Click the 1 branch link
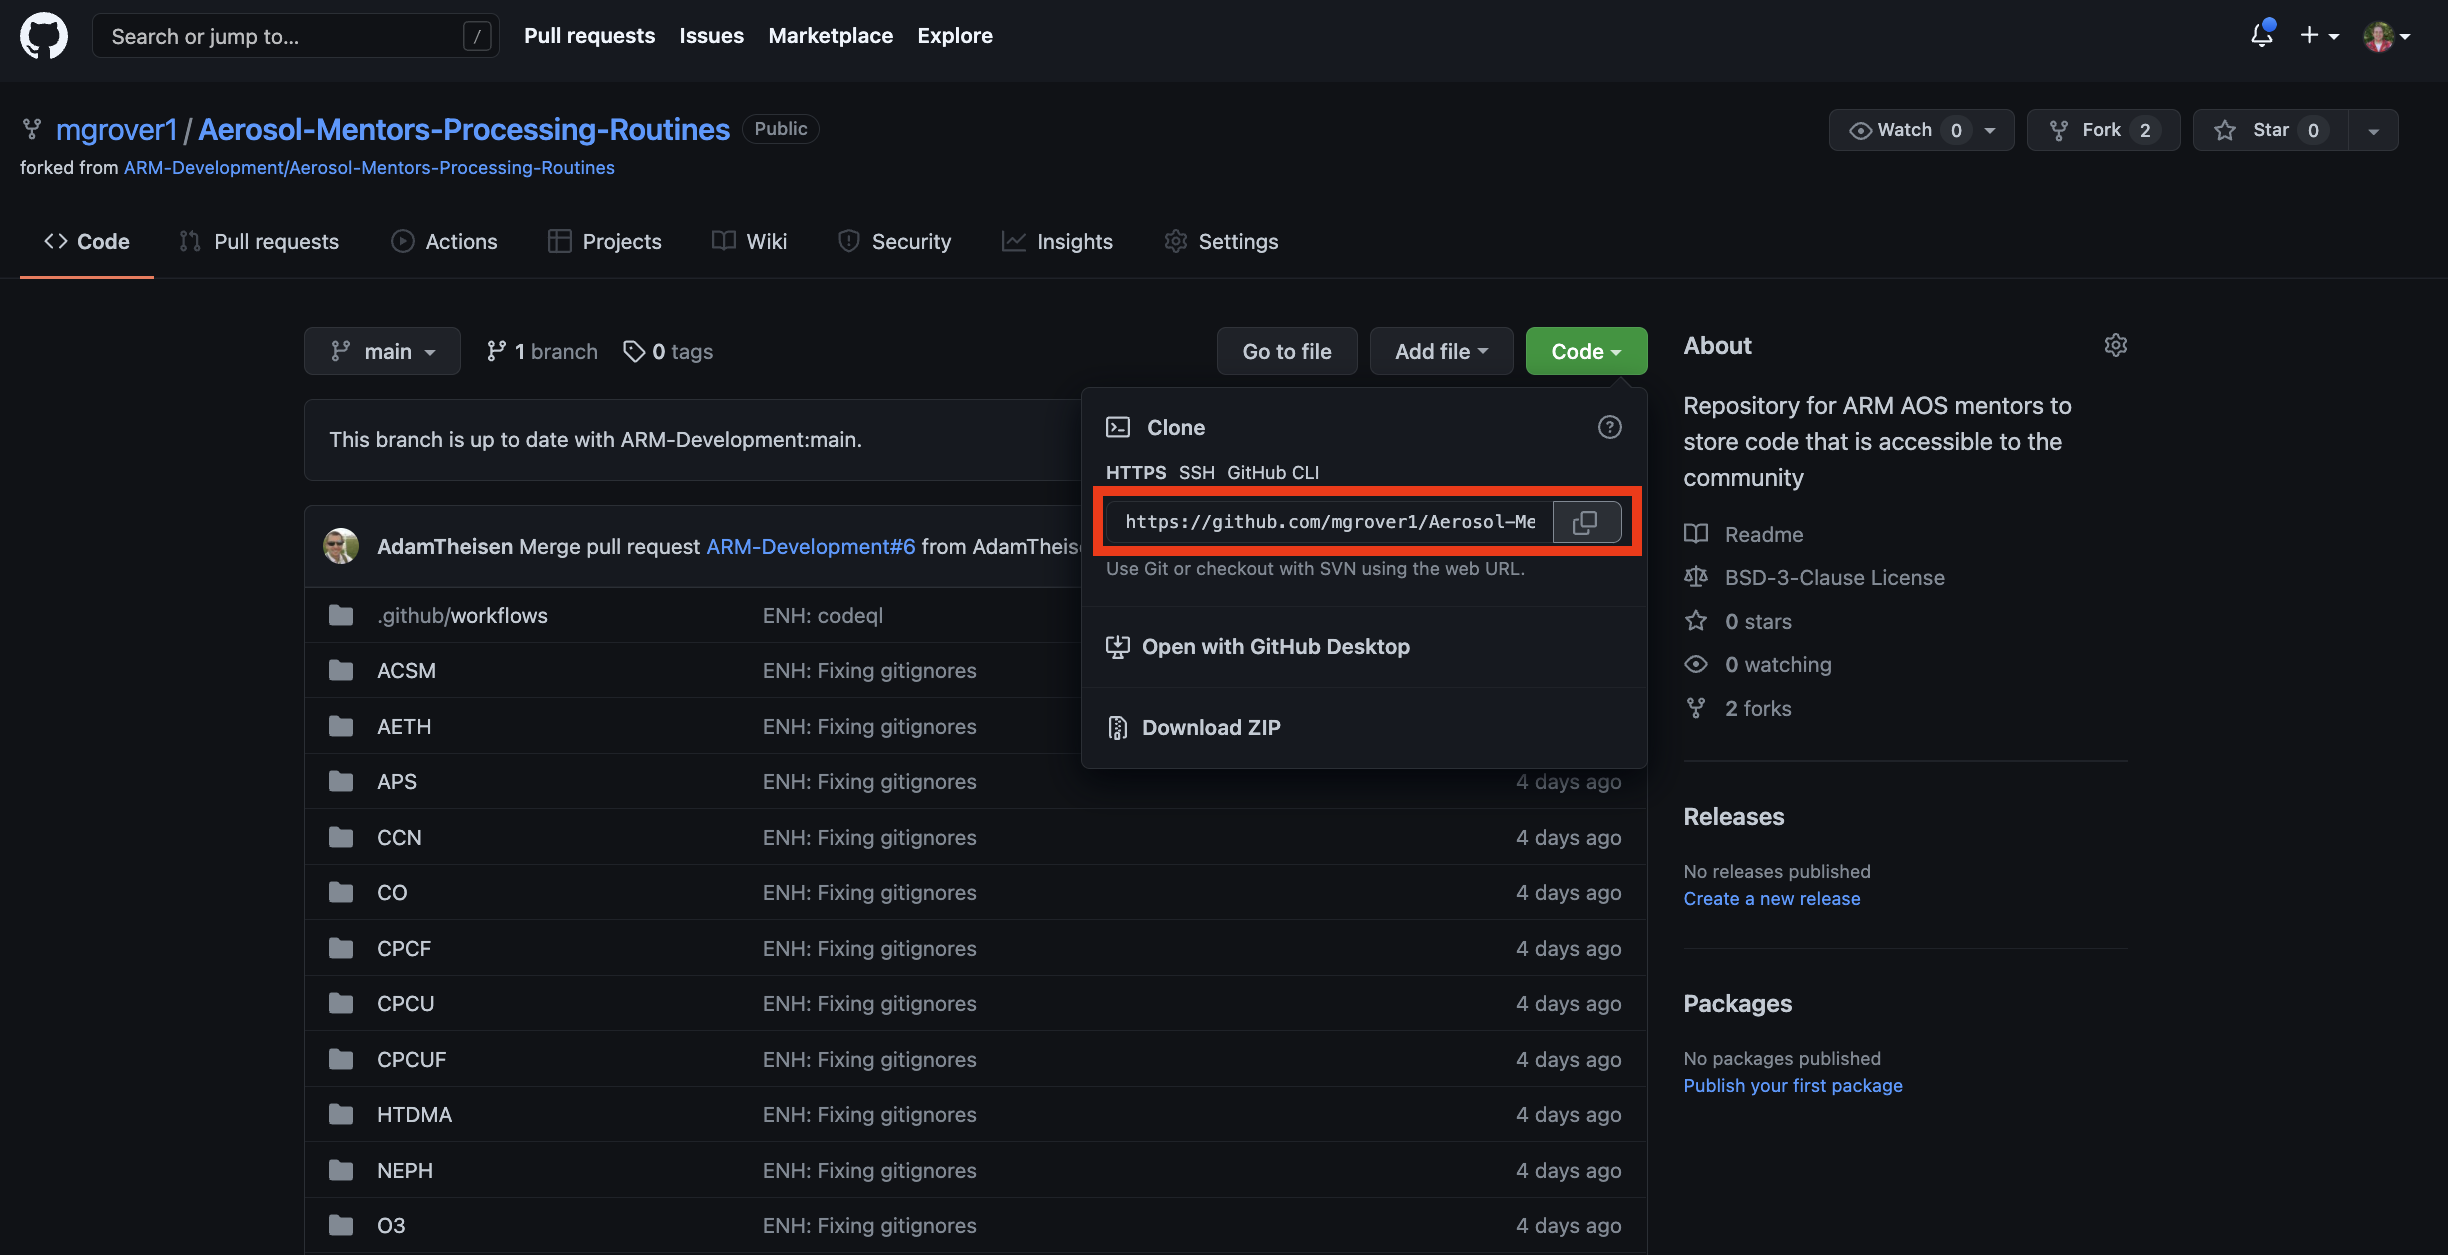 click(x=542, y=352)
